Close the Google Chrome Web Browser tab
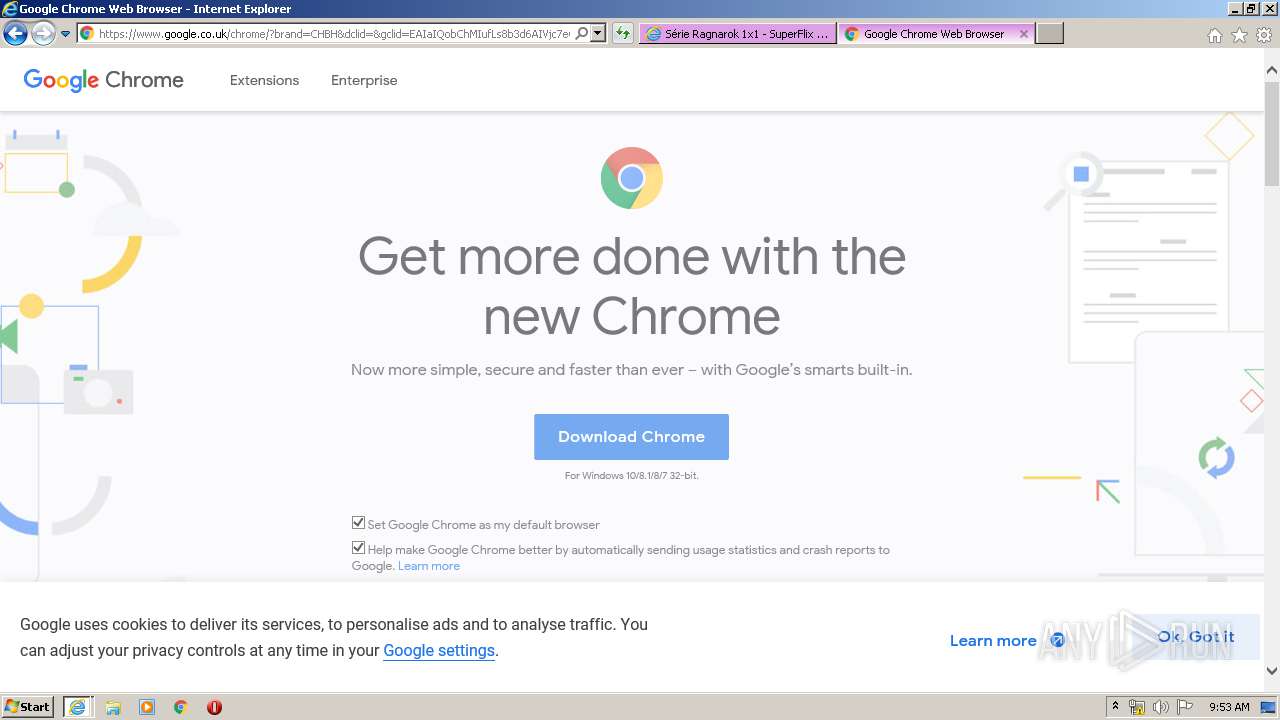This screenshot has height=720, width=1280. [1023, 33]
